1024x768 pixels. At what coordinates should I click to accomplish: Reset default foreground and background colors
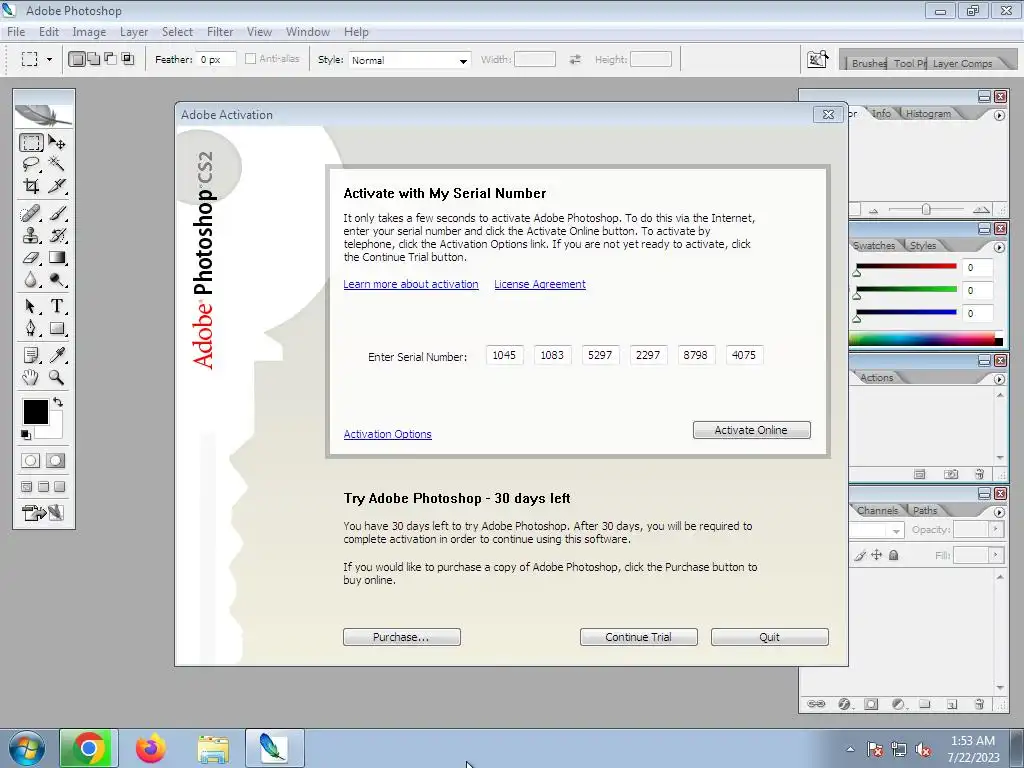[x=26, y=434]
